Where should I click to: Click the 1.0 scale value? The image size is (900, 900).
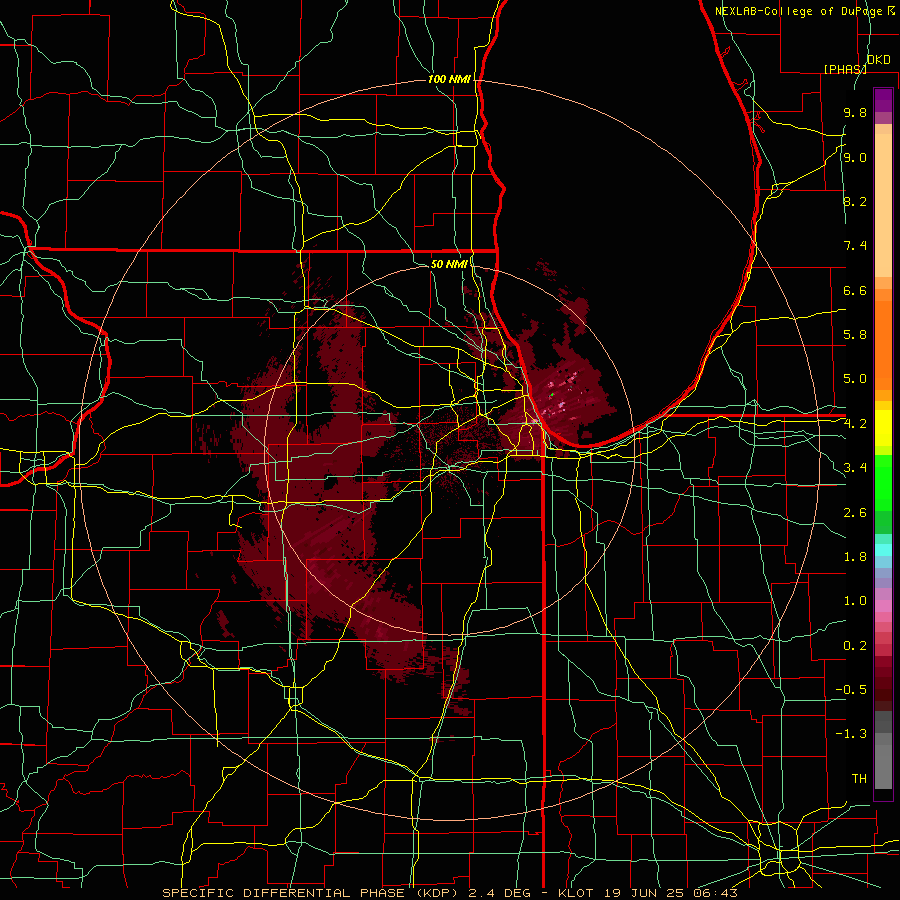pyautogui.click(x=855, y=601)
